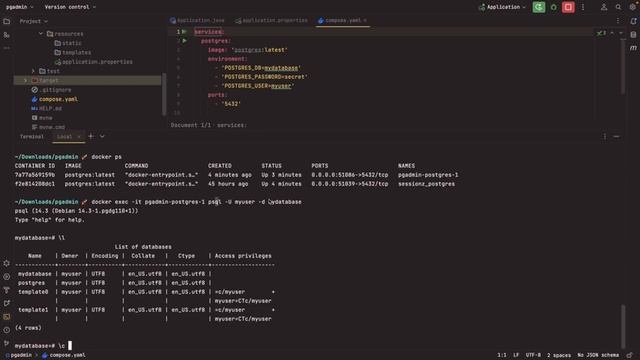Select the templates folder in project tree
The image size is (640, 360).
pos(73,53)
